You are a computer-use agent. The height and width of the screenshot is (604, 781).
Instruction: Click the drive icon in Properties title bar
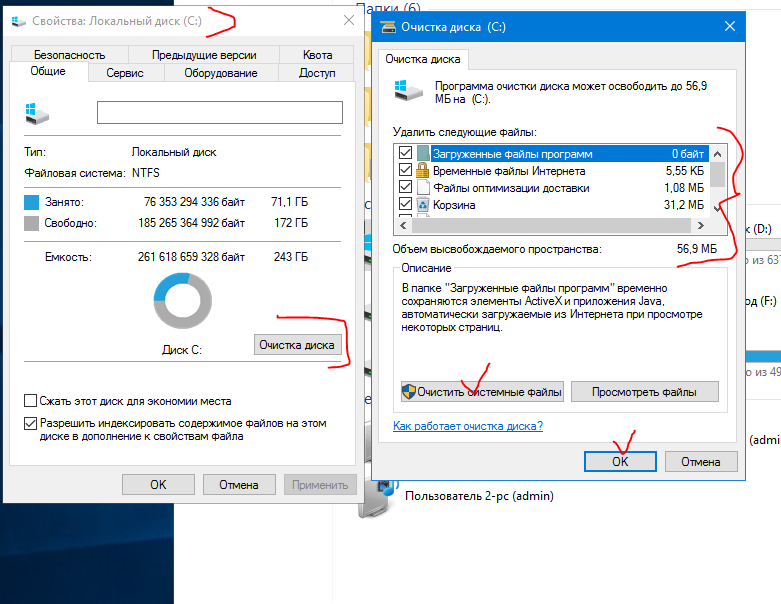(x=18, y=21)
